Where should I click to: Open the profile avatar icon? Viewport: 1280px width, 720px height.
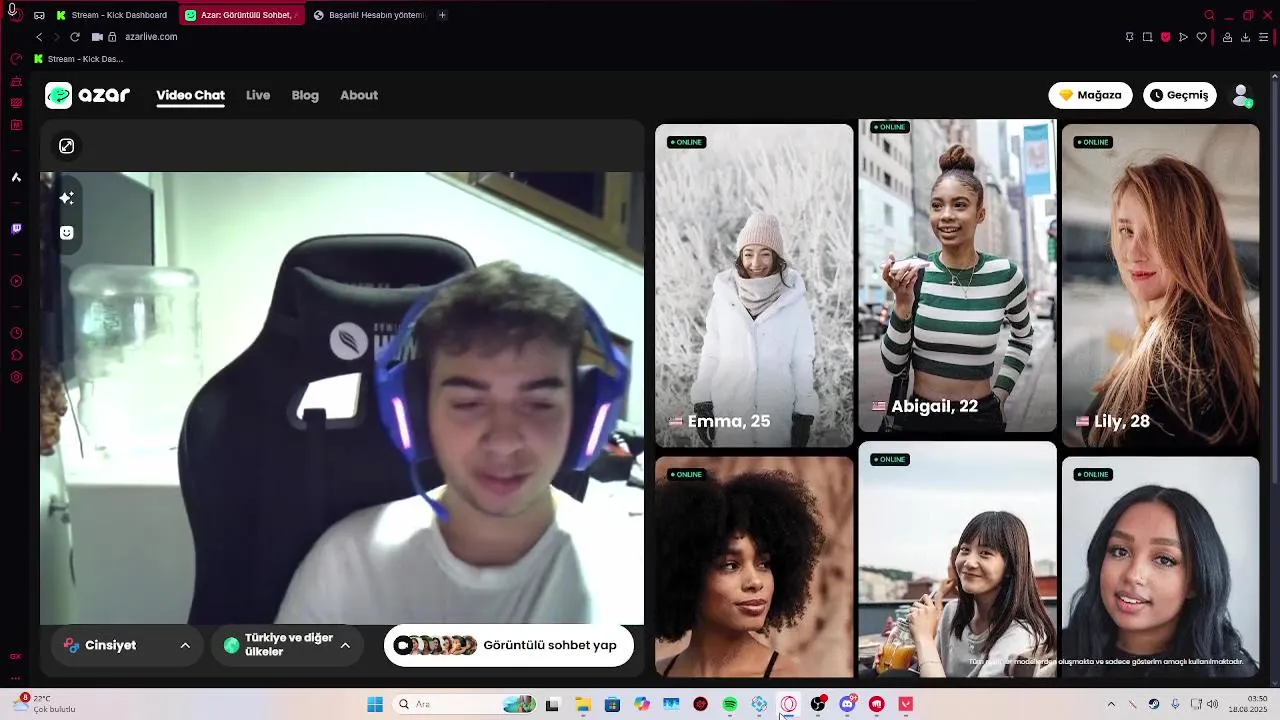coord(1242,95)
